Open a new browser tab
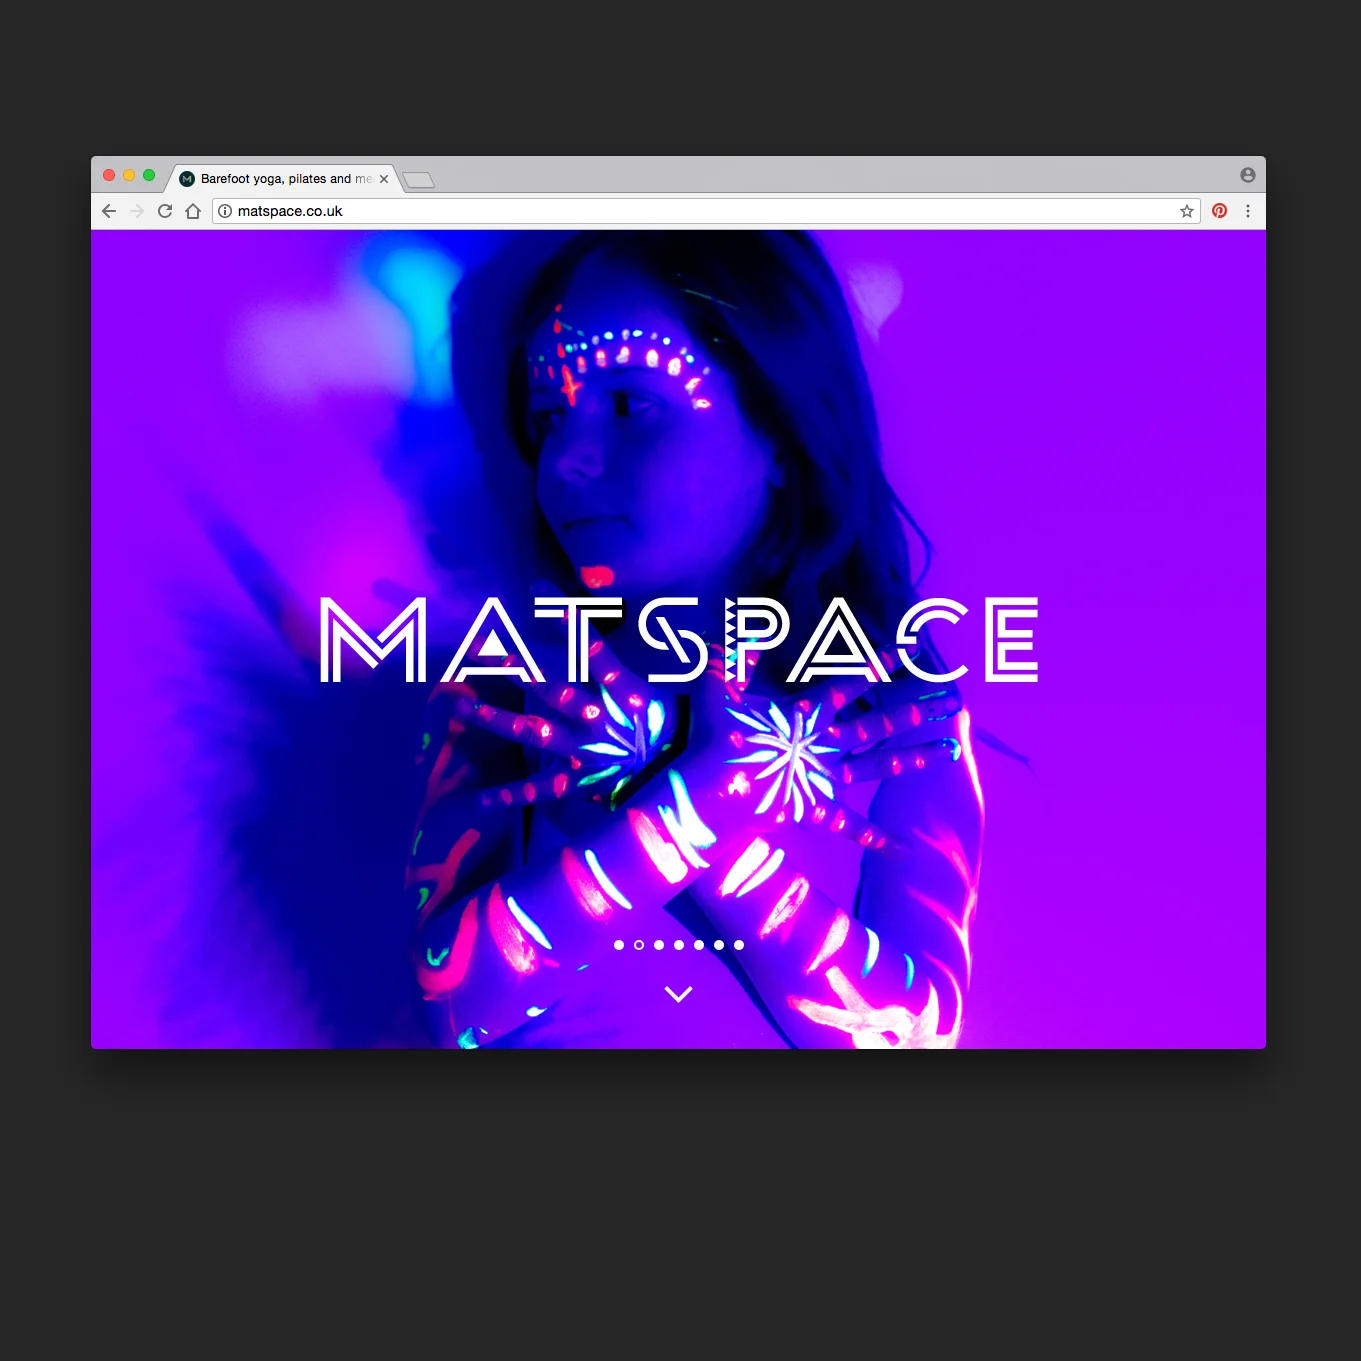Viewport: 1361px width, 1361px height. tap(419, 180)
